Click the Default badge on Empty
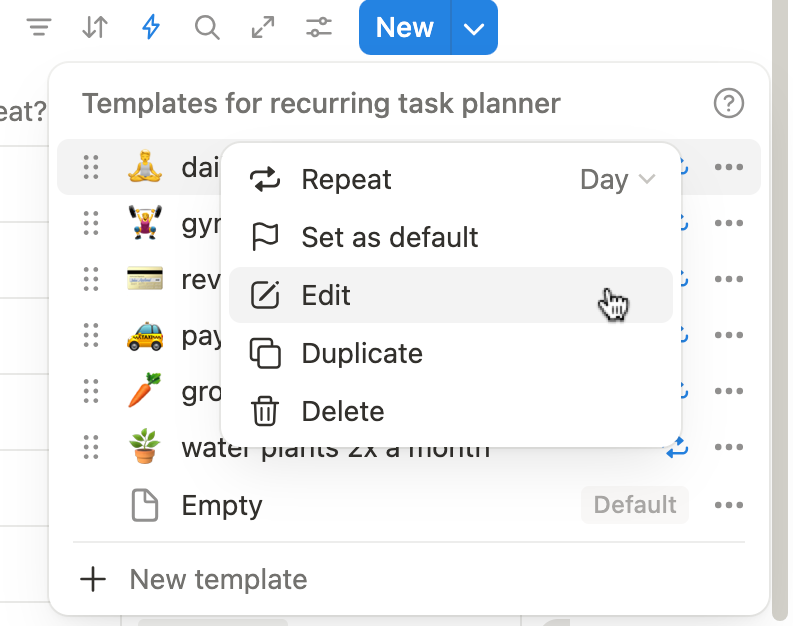 635,505
